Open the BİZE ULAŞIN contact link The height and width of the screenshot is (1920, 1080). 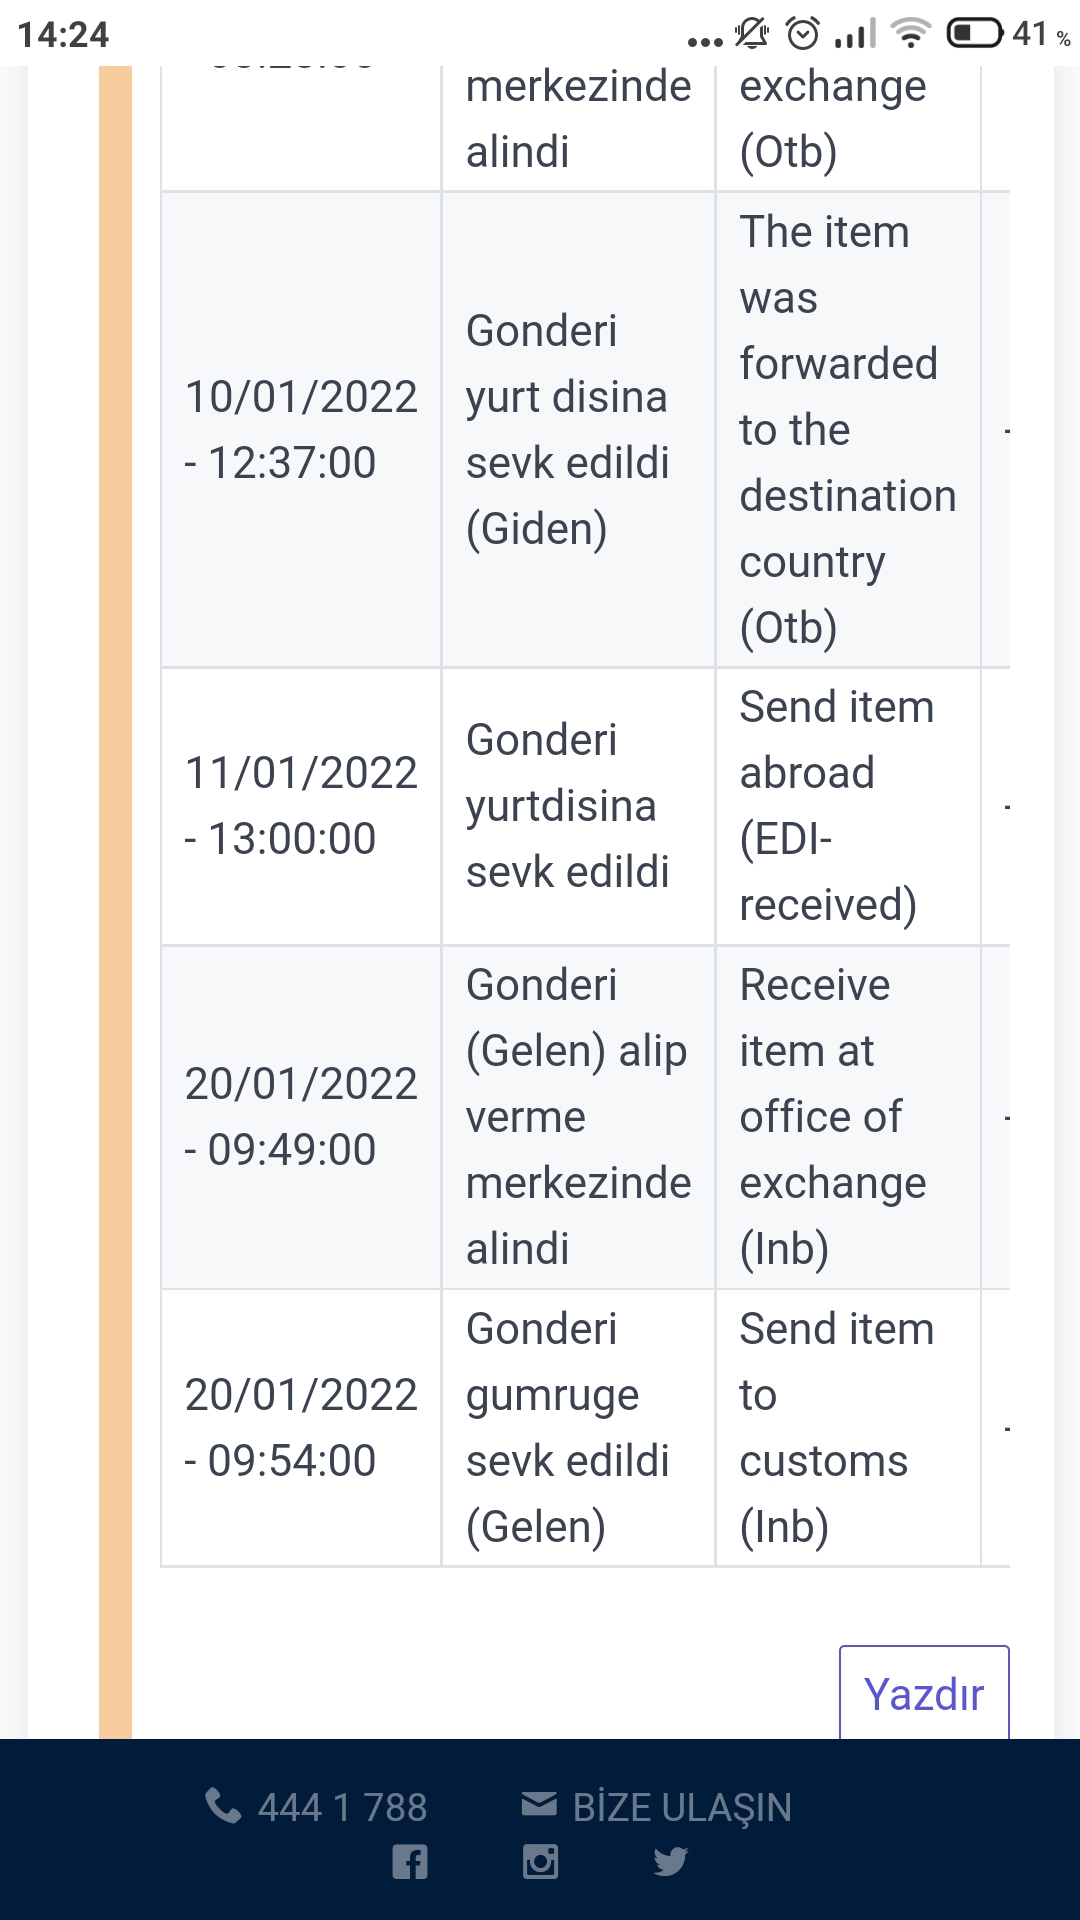pos(682,1807)
